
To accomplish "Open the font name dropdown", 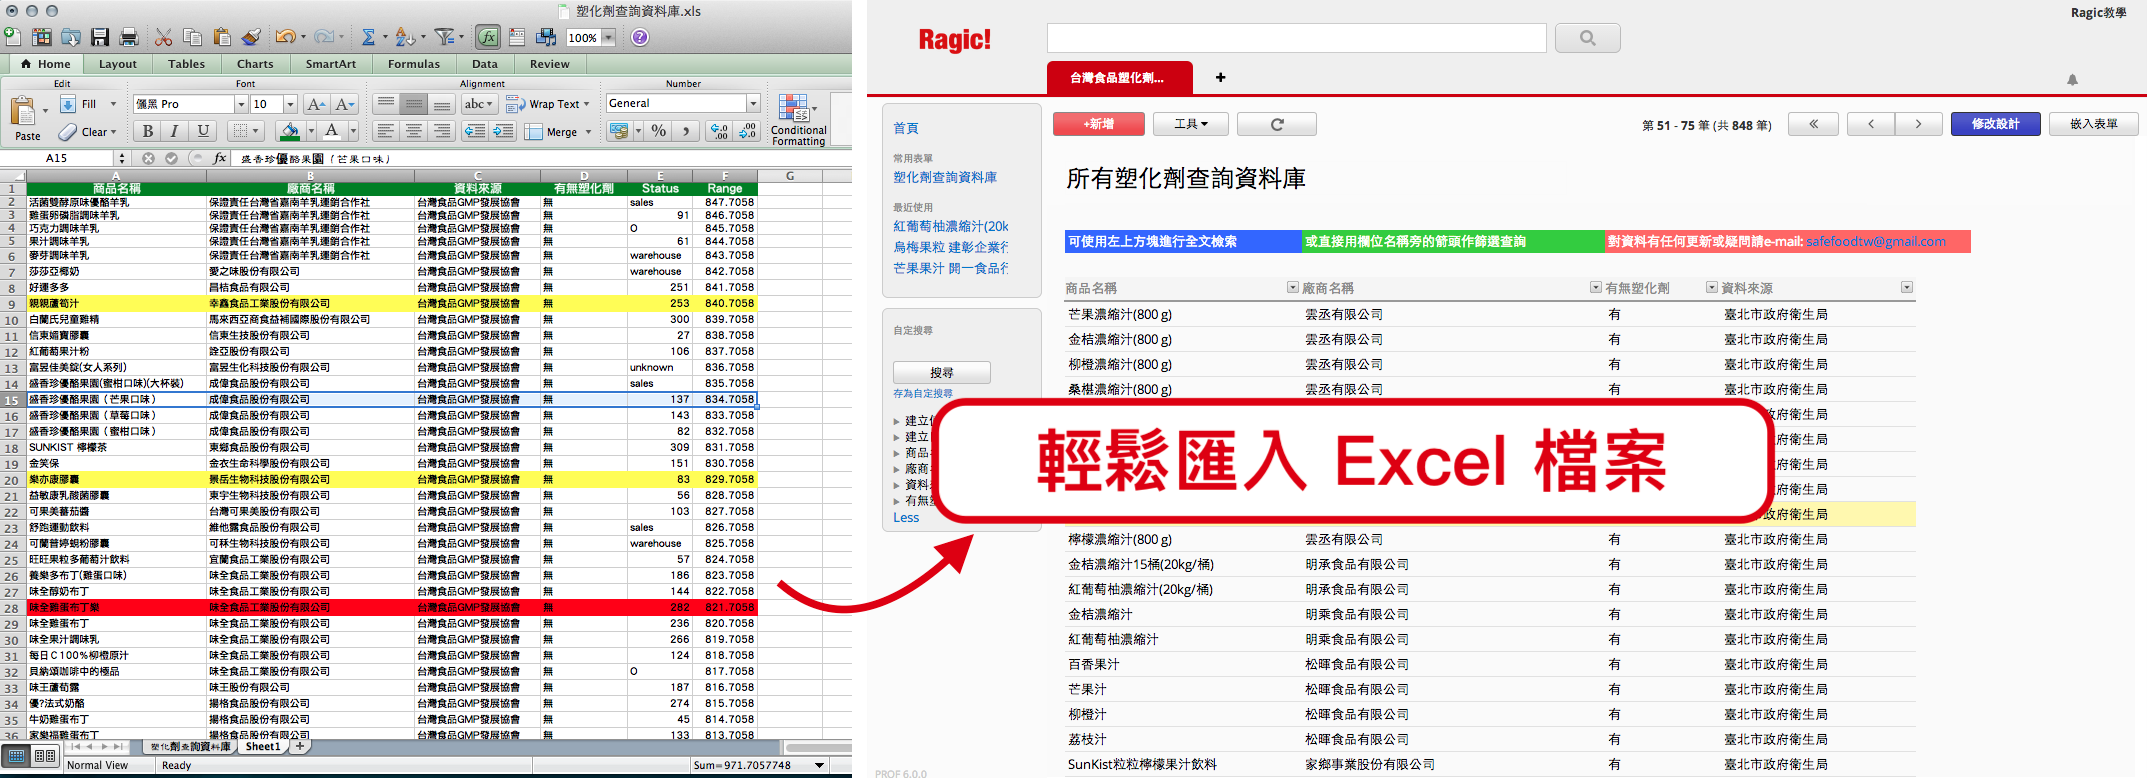I will click(x=240, y=104).
